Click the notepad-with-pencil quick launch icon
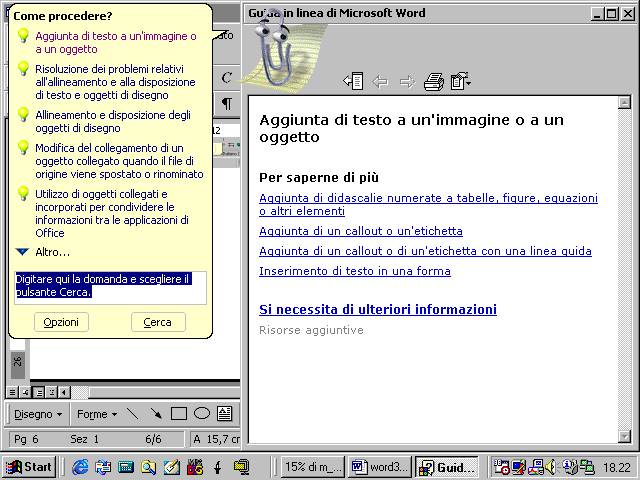 click(171, 467)
